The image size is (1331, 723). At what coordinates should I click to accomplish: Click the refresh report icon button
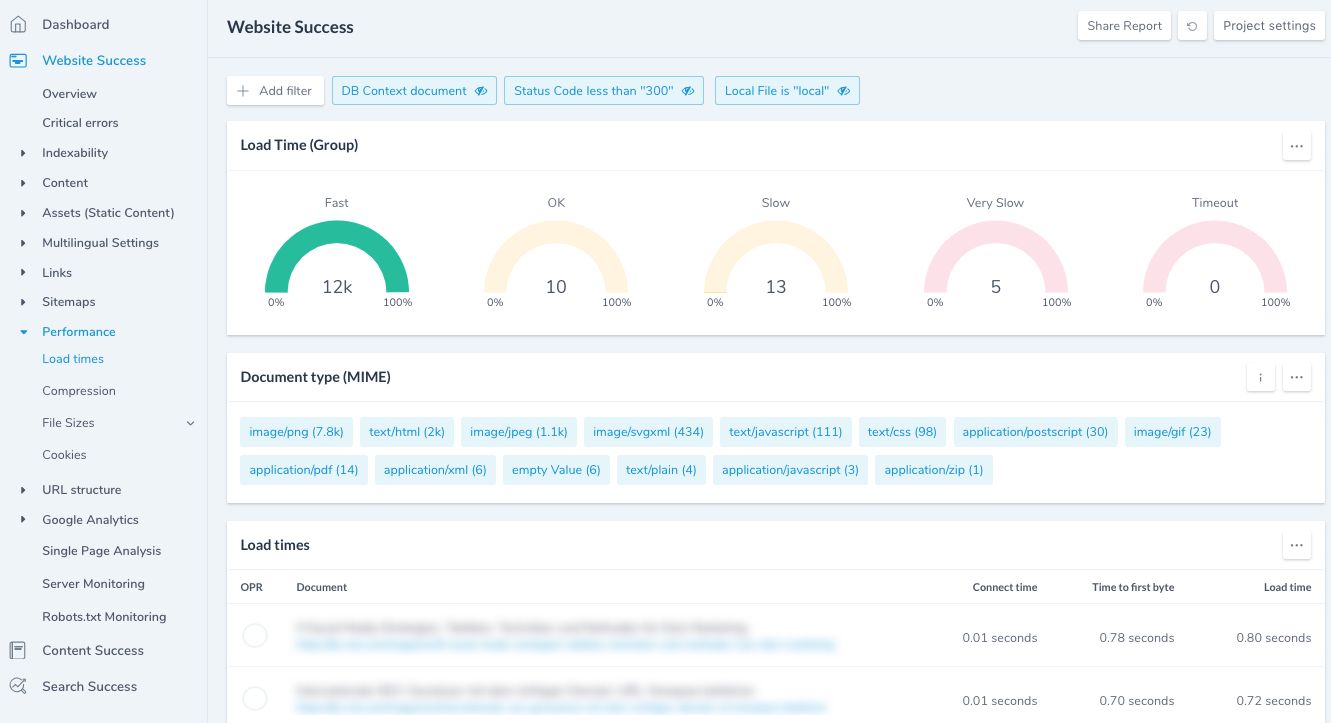point(1192,26)
